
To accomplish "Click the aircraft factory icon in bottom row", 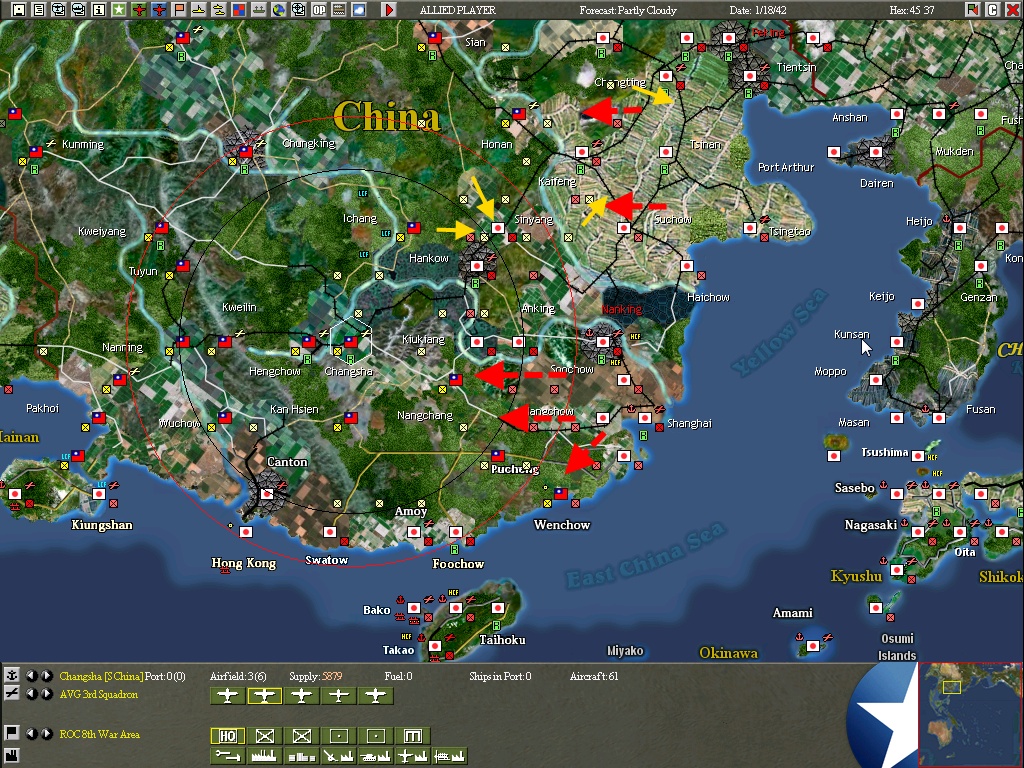I will (413, 756).
